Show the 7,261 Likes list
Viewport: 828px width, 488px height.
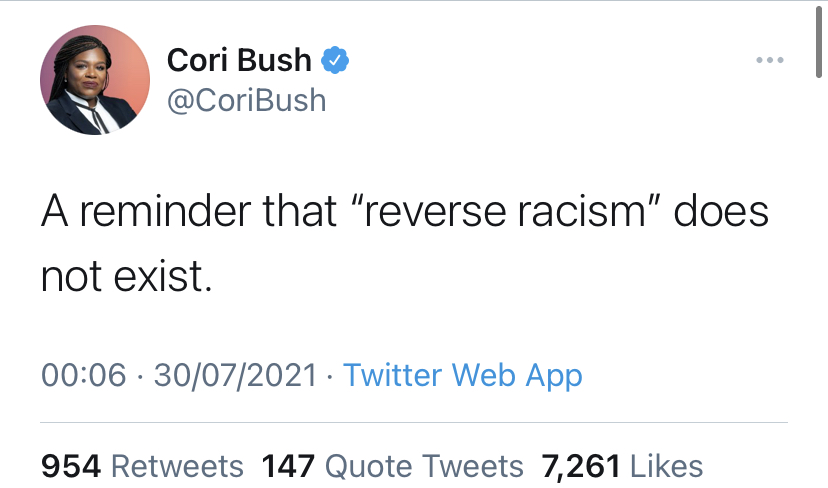pyautogui.click(x=621, y=465)
